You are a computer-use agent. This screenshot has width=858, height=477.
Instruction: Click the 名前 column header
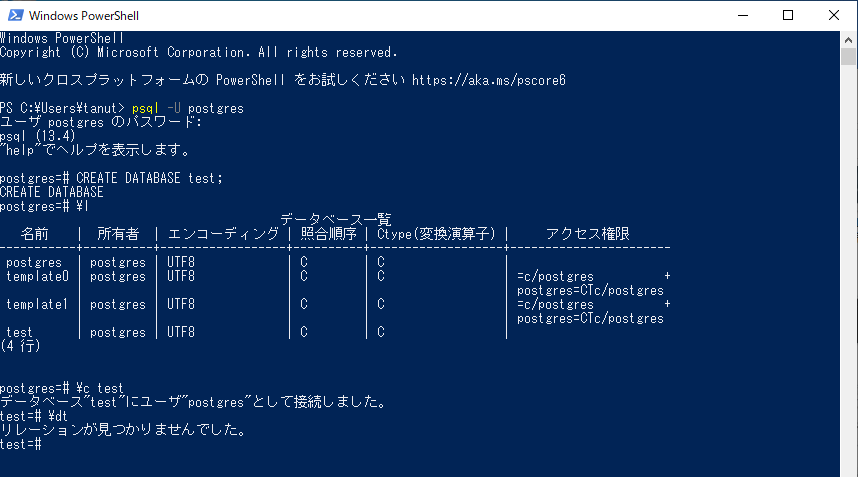(34, 234)
